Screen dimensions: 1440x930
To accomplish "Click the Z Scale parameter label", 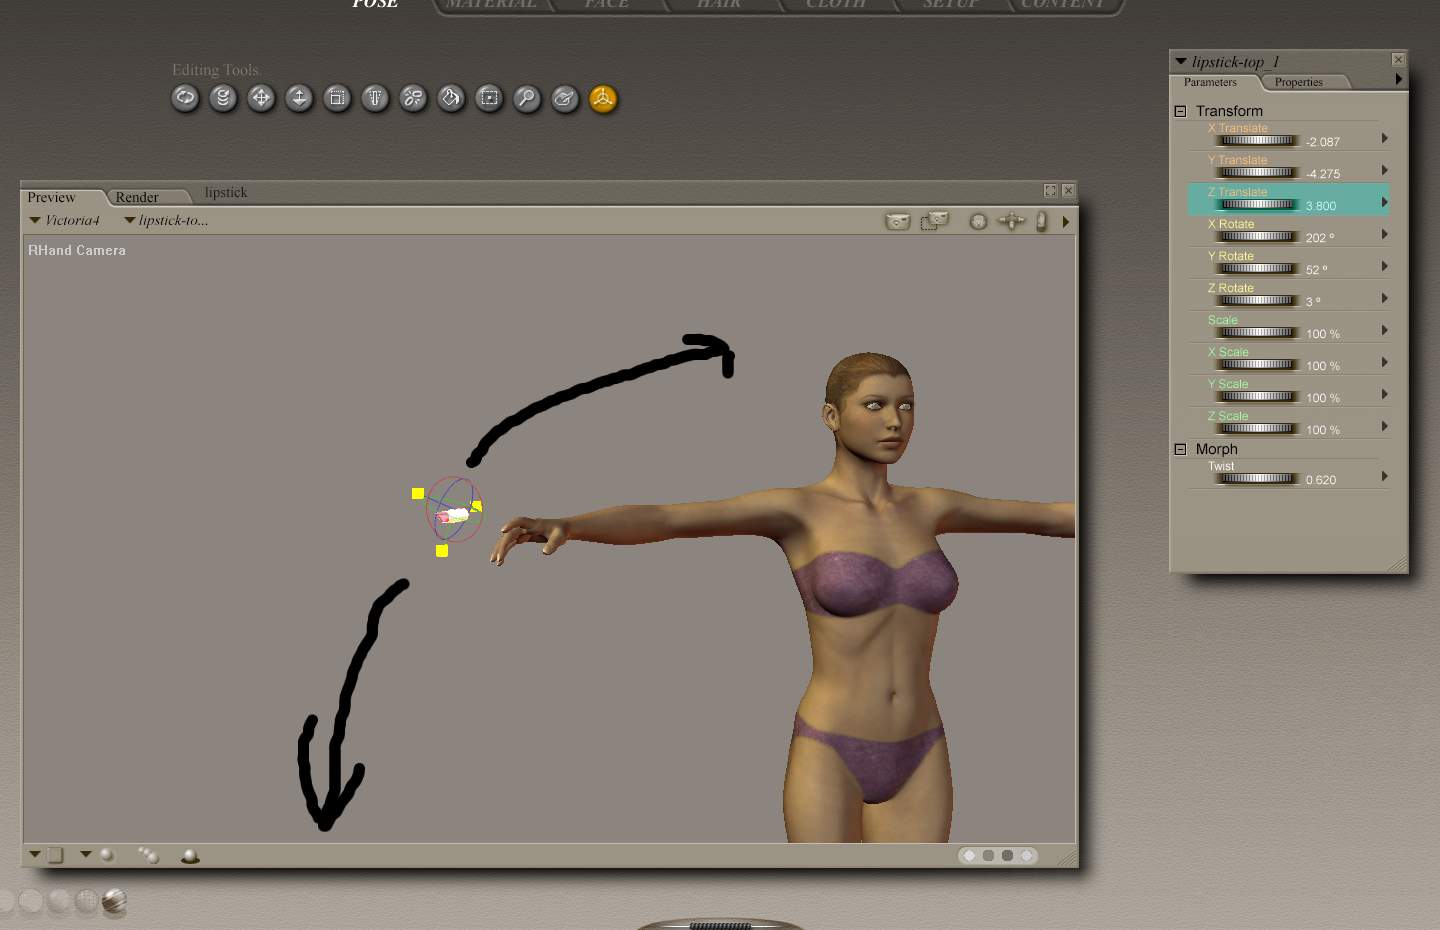I will point(1228,416).
